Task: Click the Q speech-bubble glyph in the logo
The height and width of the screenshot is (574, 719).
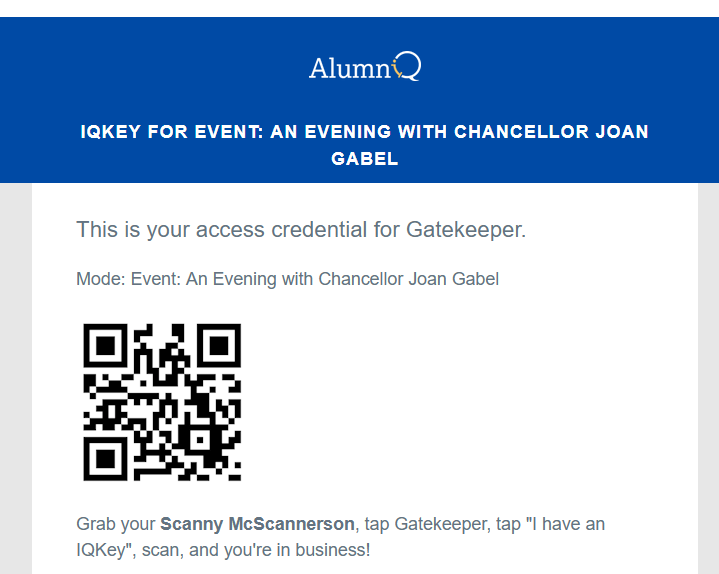Action: pyautogui.click(x=409, y=66)
